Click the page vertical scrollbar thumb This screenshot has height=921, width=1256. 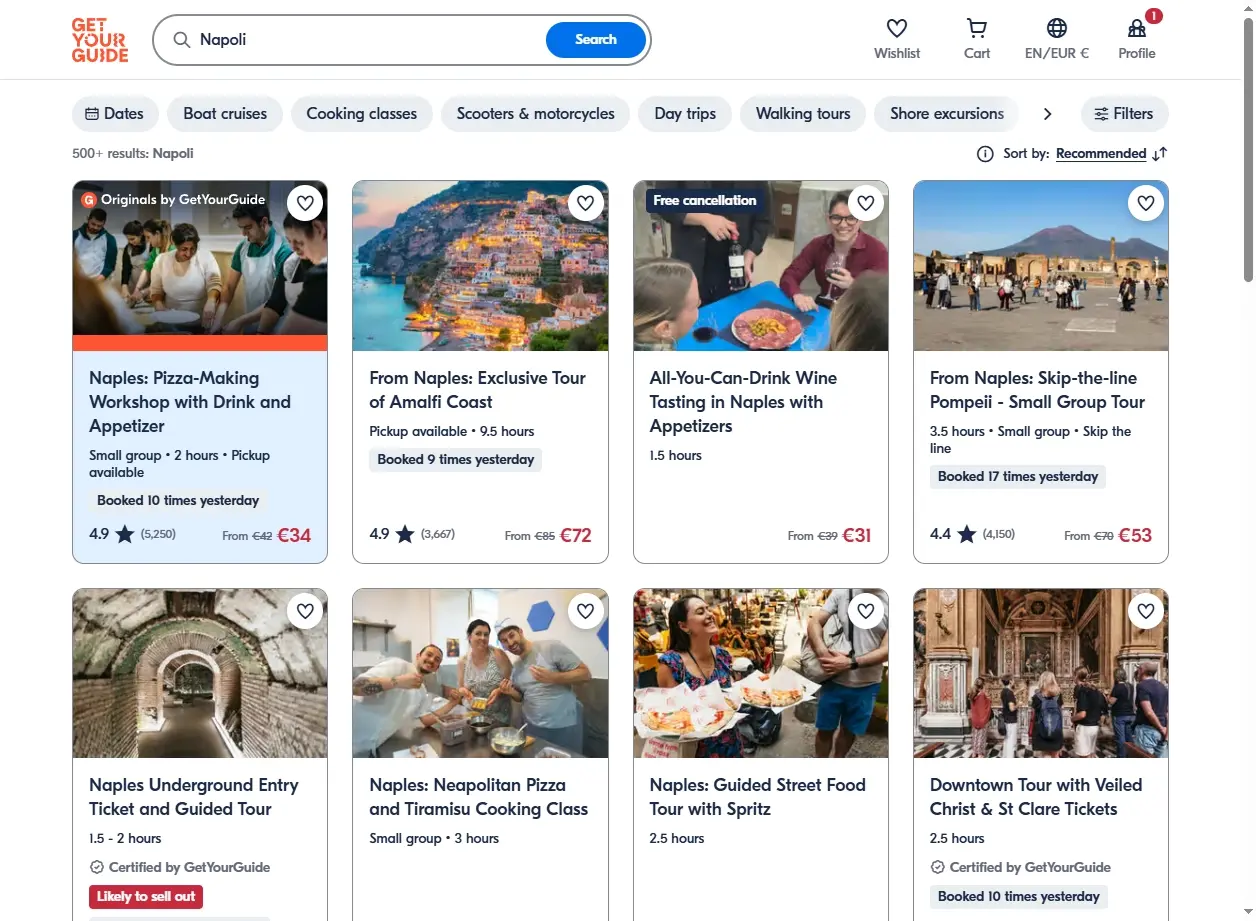[1247, 150]
